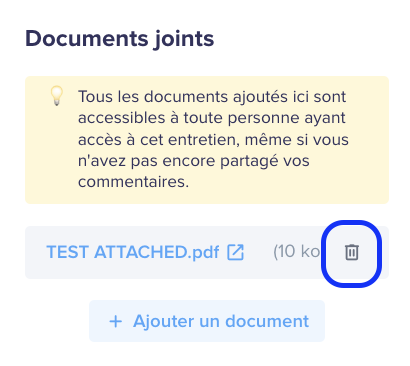The width and height of the screenshot is (410, 366).
Task: Click the word pdf in the file name
Action: click(x=206, y=253)
